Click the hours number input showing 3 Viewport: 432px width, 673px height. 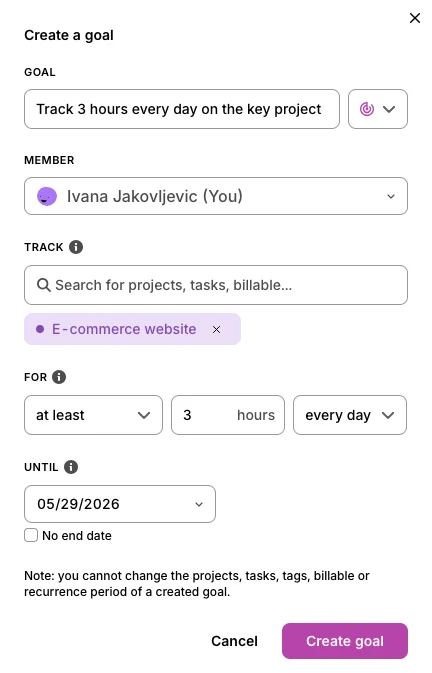(228, 415)
